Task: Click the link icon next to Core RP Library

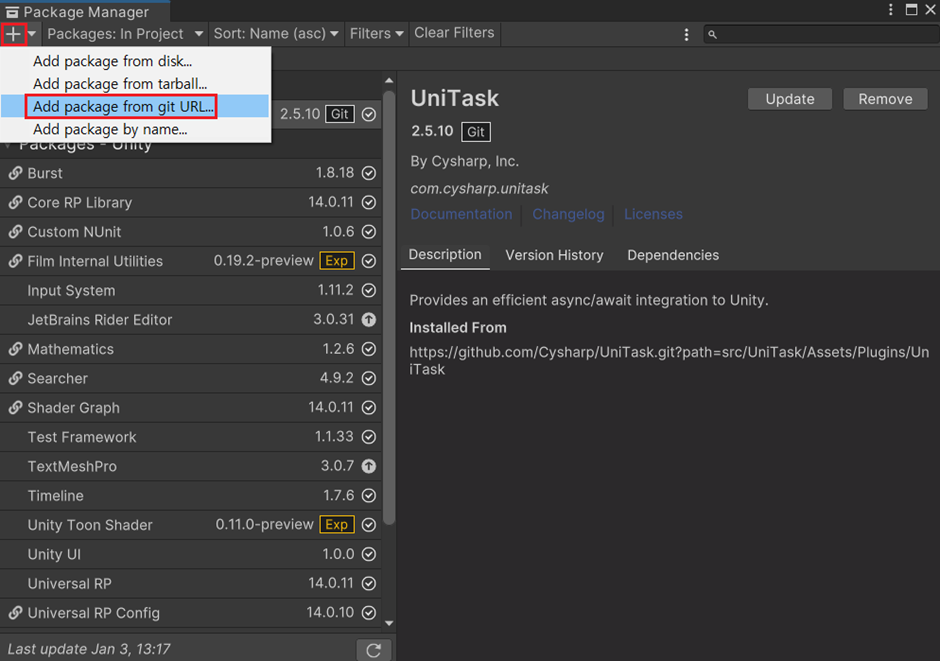Action: click(15, 203)
